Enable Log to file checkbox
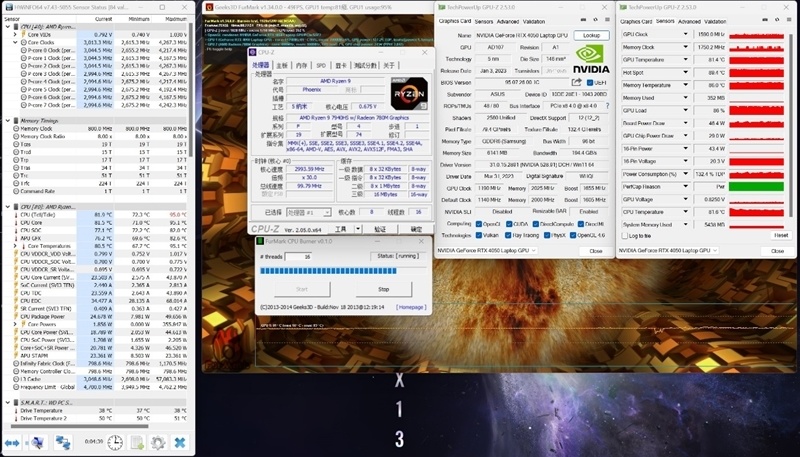 click(624, 236)
